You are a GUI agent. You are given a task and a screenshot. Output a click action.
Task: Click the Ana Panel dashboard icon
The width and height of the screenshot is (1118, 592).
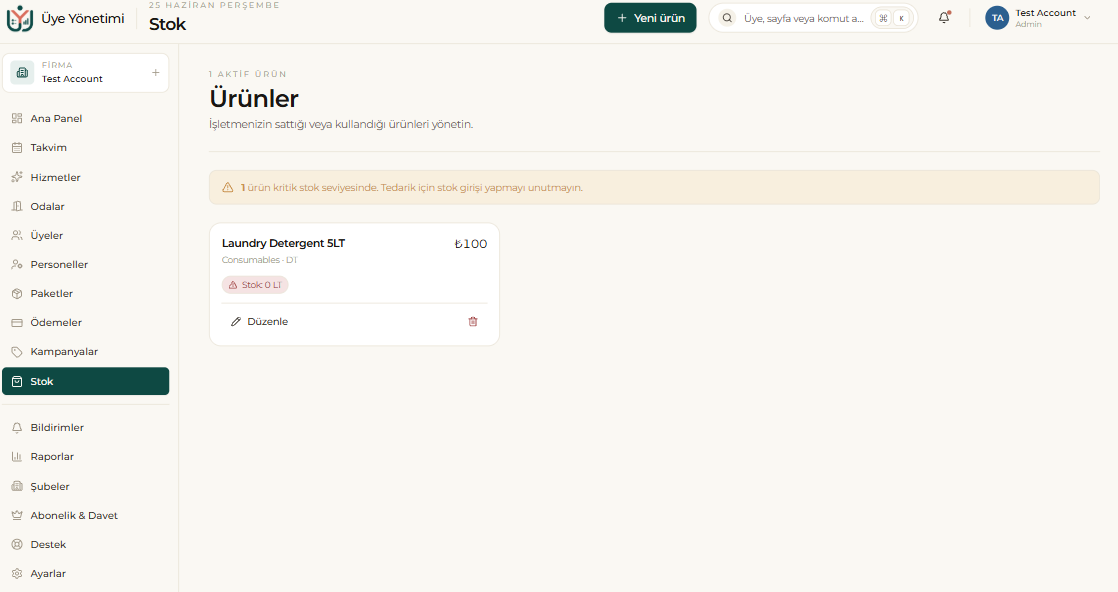pyautogui.click(x=17, y=118)
